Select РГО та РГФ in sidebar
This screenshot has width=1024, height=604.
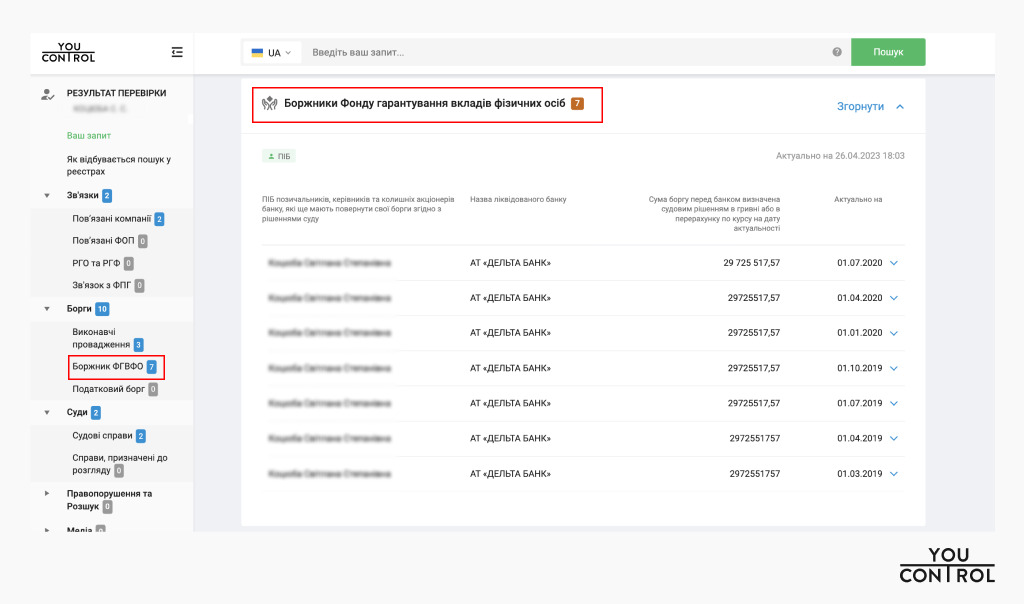tap(97, 263)
